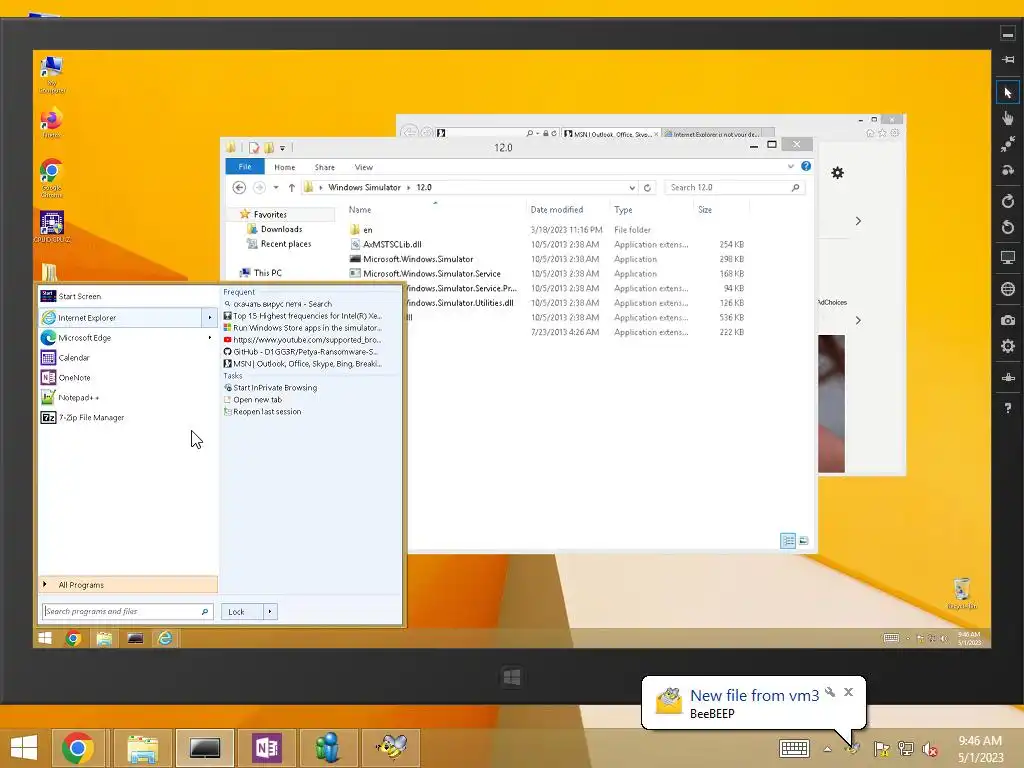
Task: Click the Lock button
Action: 242,611
